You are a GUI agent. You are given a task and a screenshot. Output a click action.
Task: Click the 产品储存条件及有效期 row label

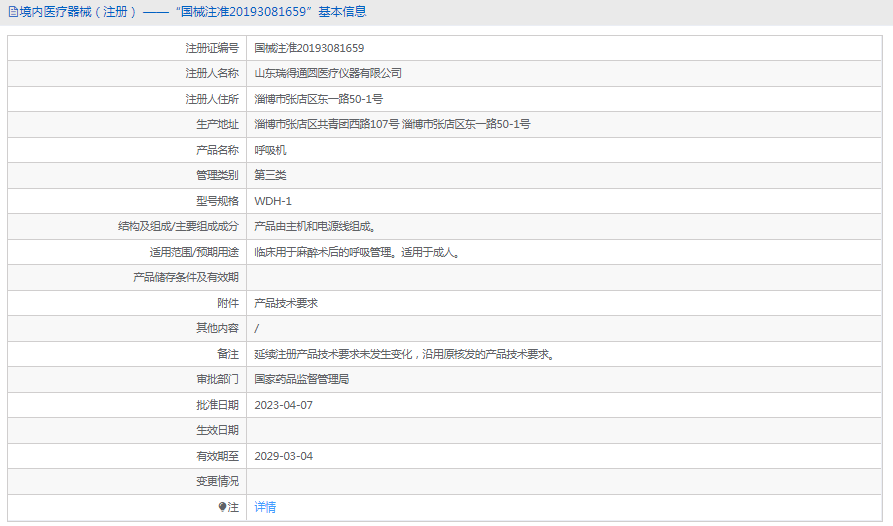(186, 277)
